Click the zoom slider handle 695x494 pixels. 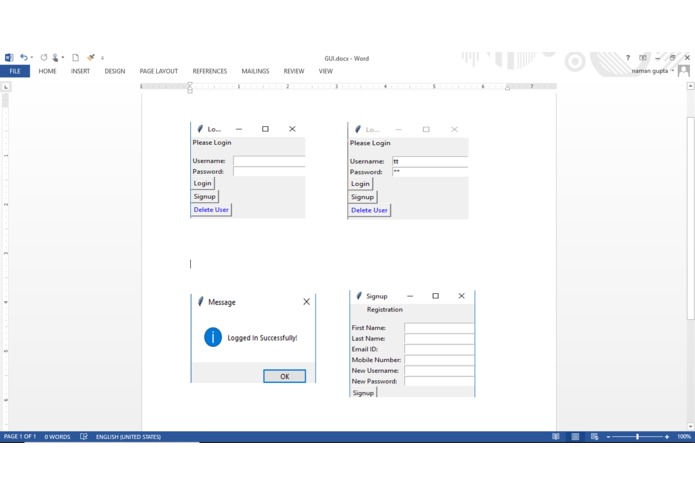click(x=637, y=437)
